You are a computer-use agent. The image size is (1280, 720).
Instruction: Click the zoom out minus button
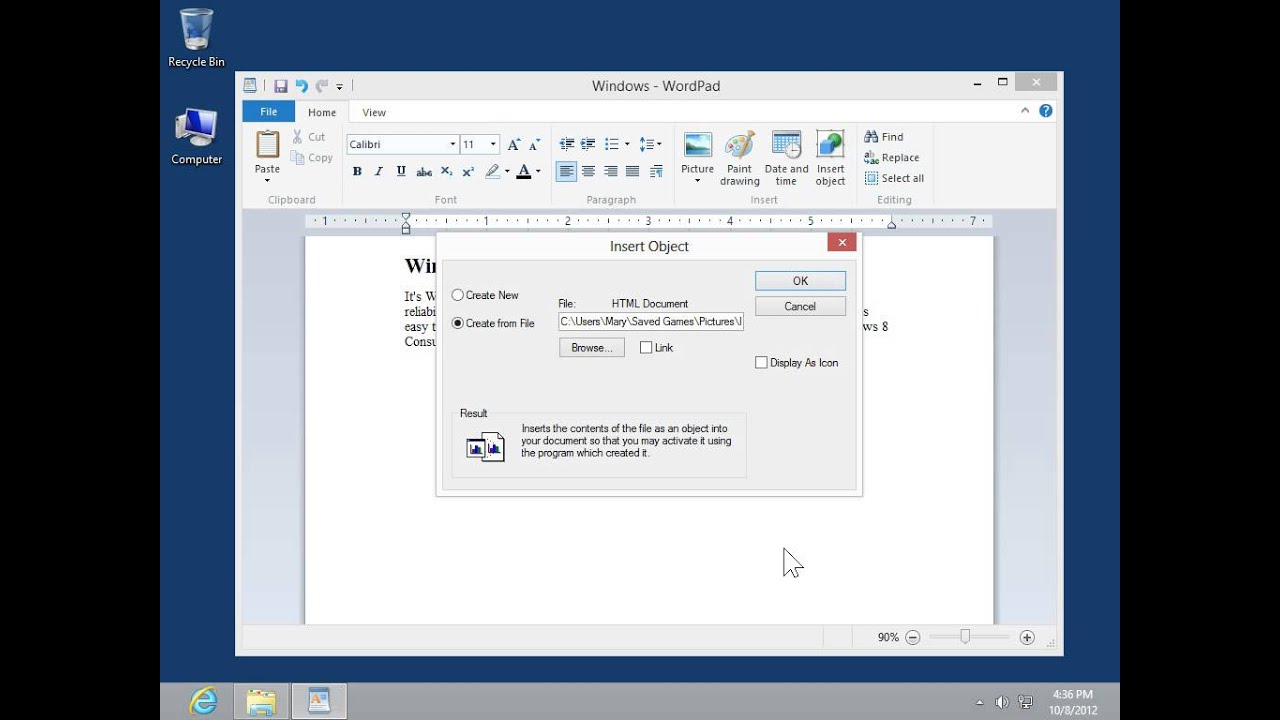(912, 637)
